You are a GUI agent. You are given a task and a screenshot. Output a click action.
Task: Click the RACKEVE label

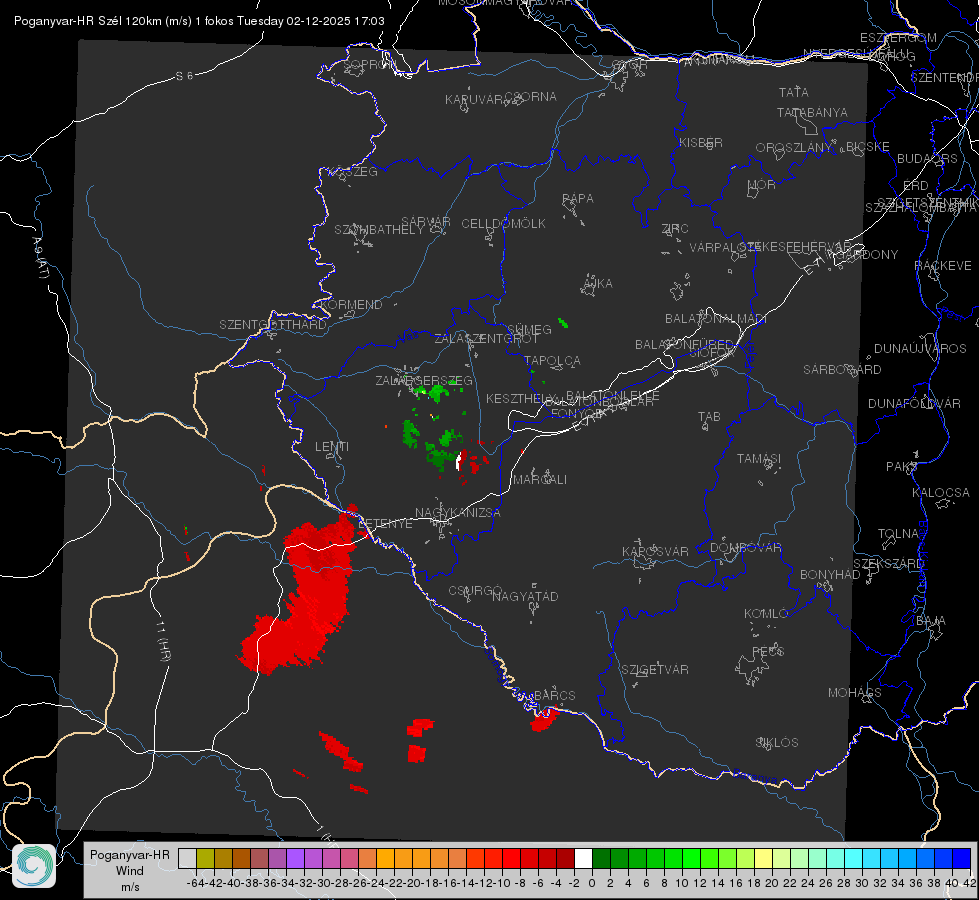click(943, 266)
